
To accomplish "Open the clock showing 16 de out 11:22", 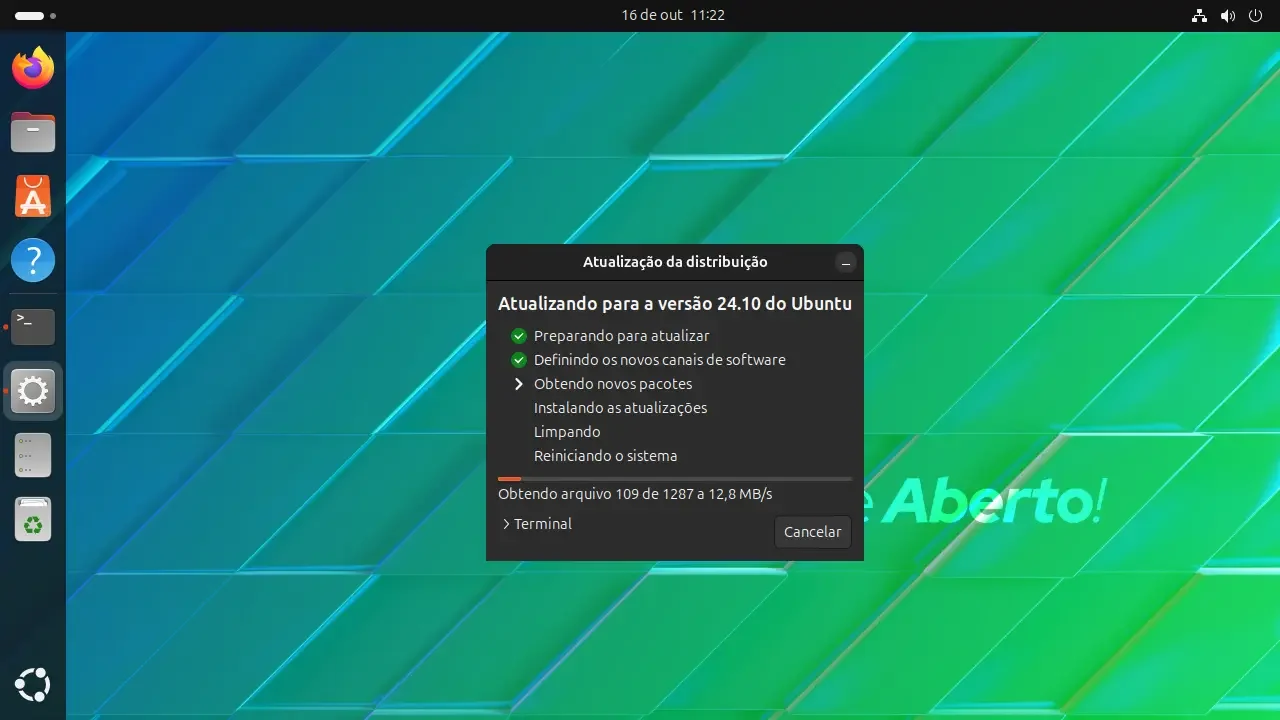I will (673, 16).
